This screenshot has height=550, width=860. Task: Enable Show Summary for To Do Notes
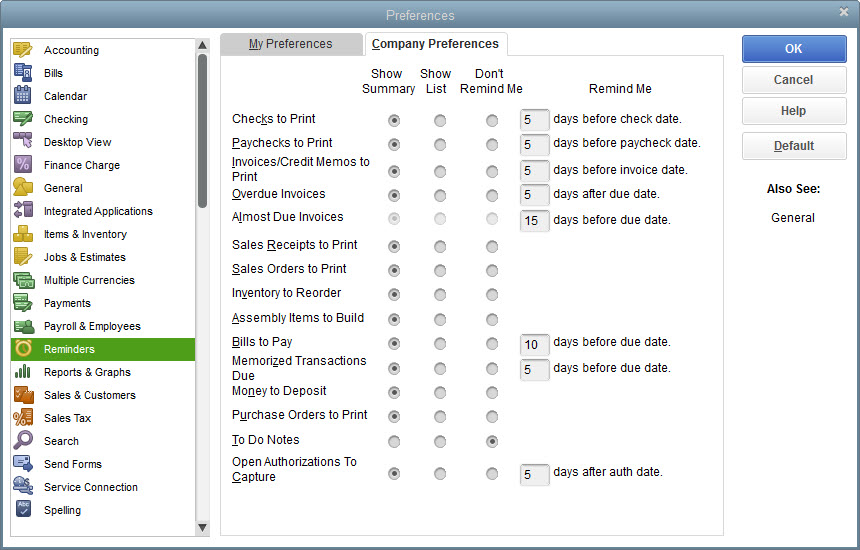(x=394, y=441)
